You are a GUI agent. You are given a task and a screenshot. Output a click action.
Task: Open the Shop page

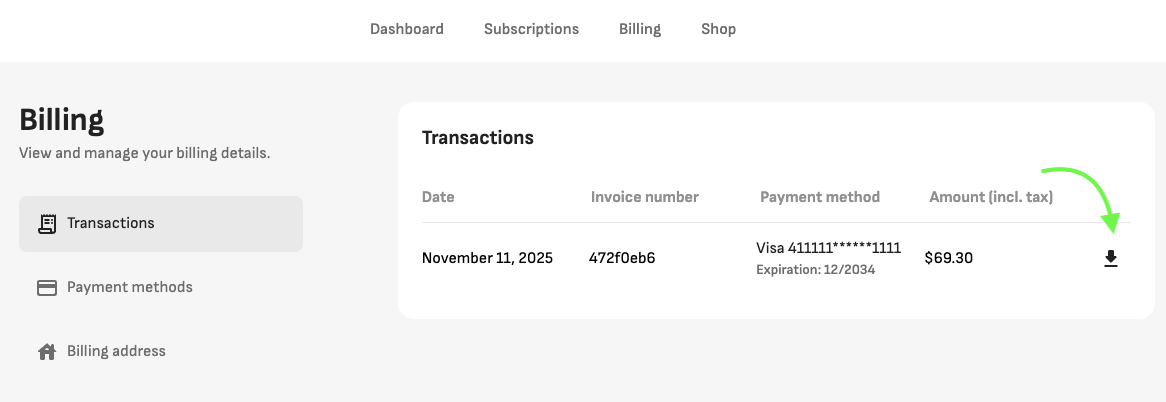click(x=718, y=29)
